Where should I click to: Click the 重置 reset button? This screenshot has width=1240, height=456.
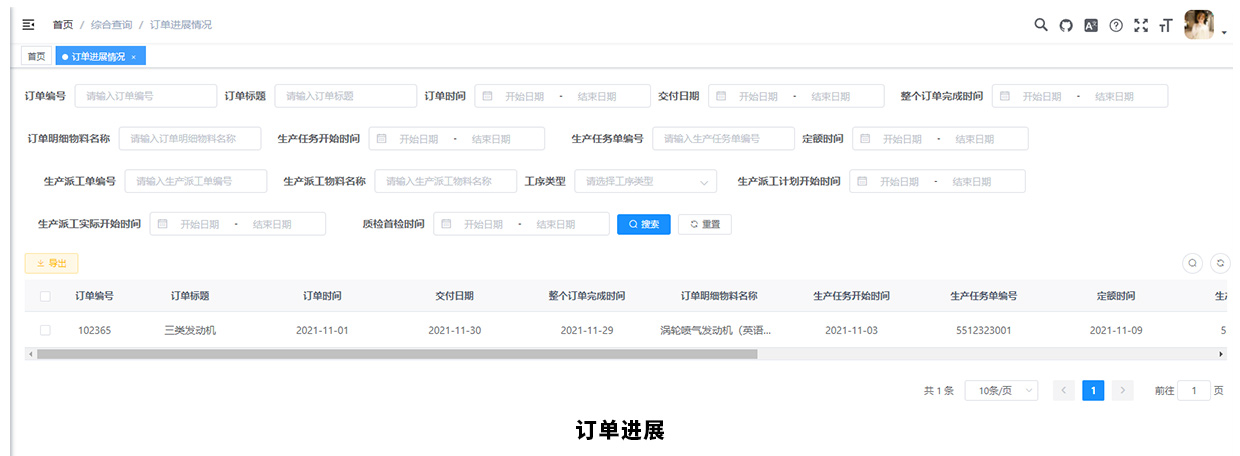[x=704, y=224]
